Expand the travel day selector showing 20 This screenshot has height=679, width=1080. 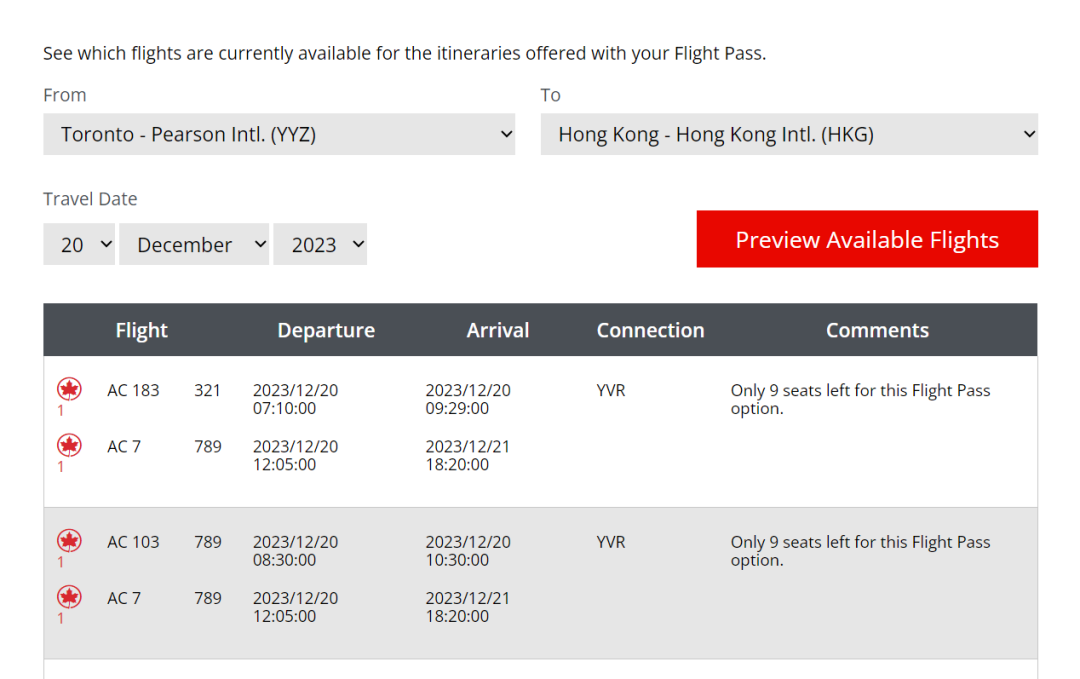[79, 244]
